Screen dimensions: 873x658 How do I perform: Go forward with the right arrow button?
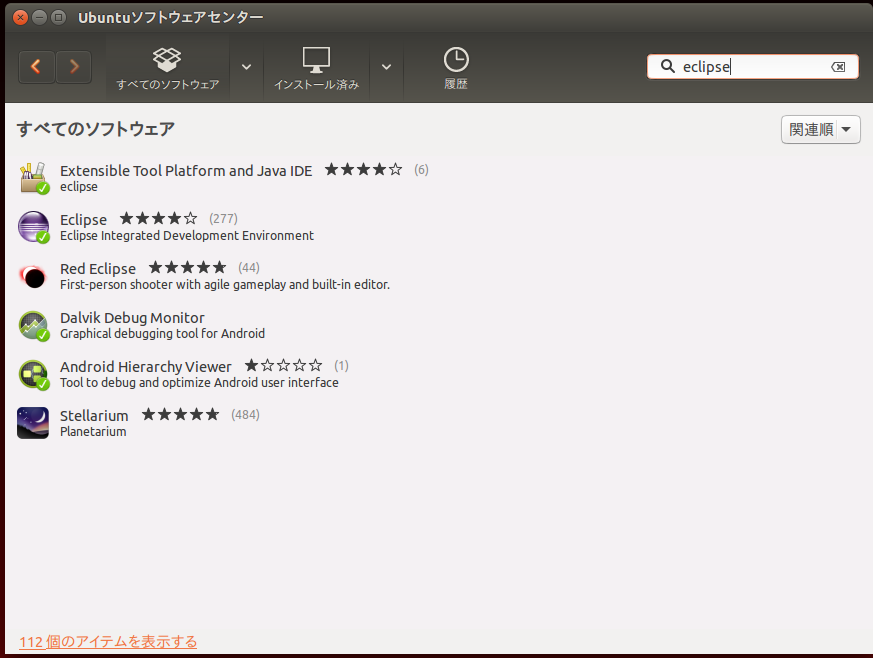click(x=73, y=67)
